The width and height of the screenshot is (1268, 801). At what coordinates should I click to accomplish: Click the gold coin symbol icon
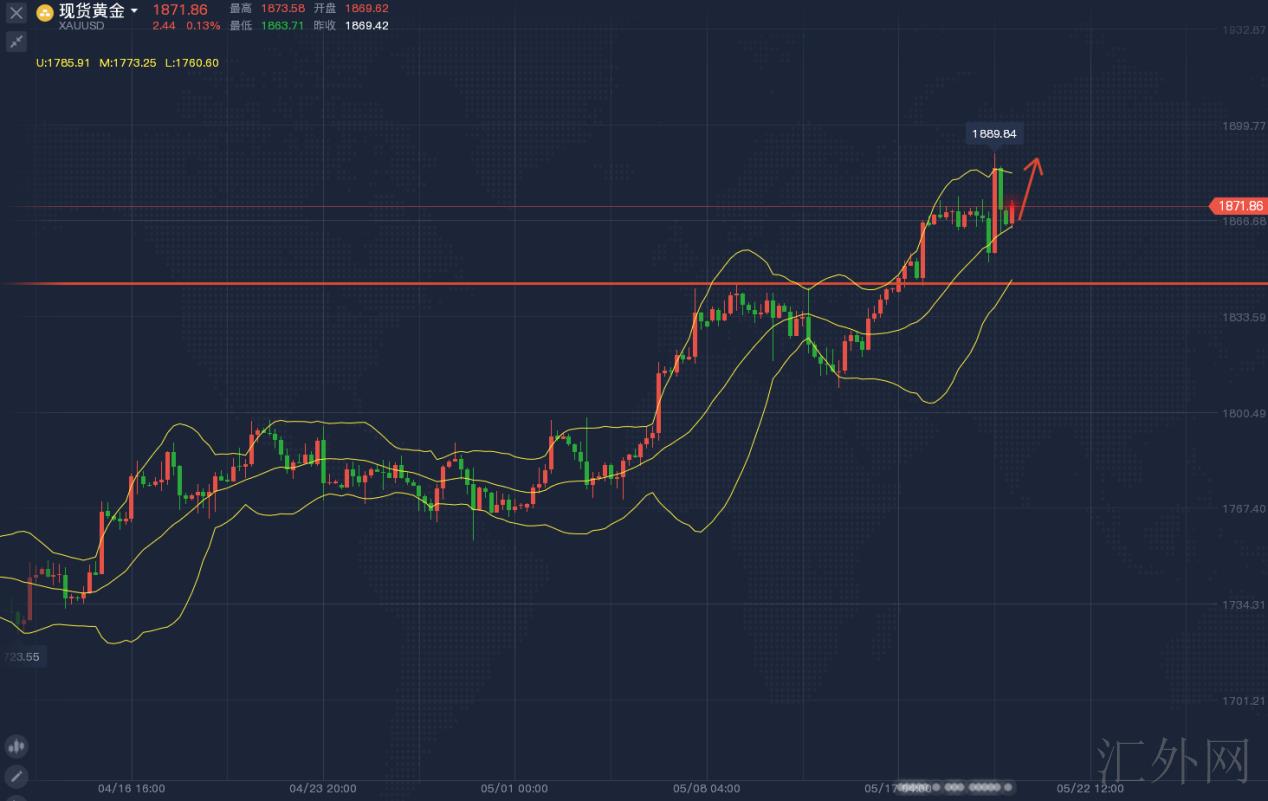pyautogui.click(x=45, y=13)
